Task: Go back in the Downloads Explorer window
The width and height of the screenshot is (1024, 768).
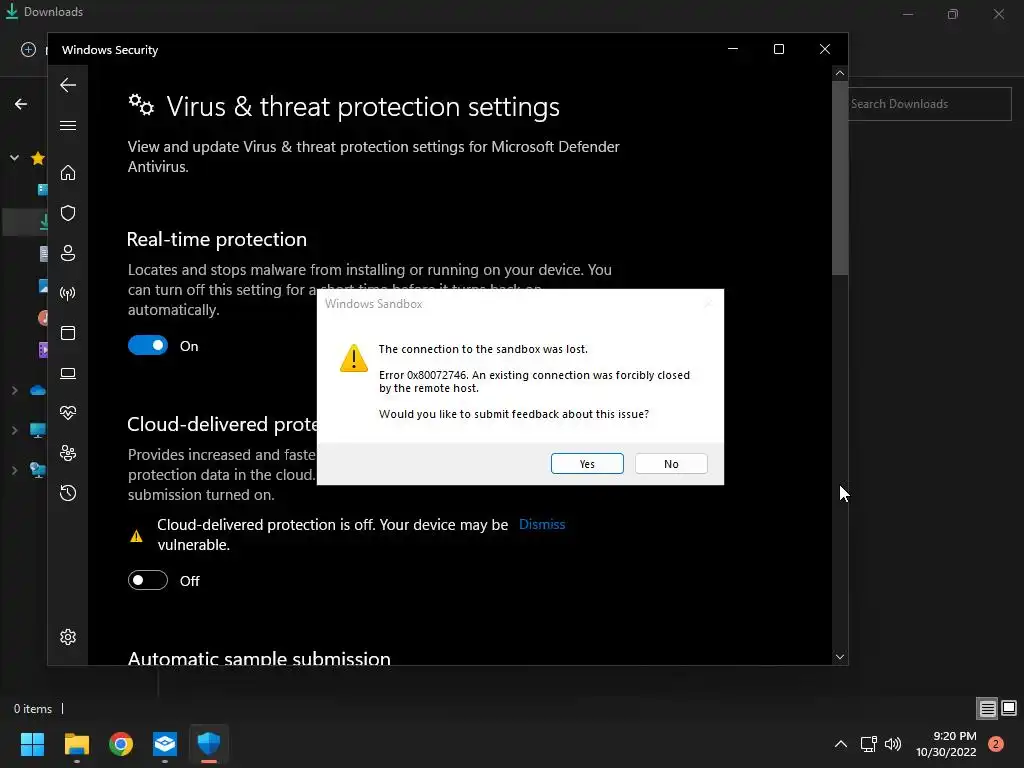Action: coord(21,104)
